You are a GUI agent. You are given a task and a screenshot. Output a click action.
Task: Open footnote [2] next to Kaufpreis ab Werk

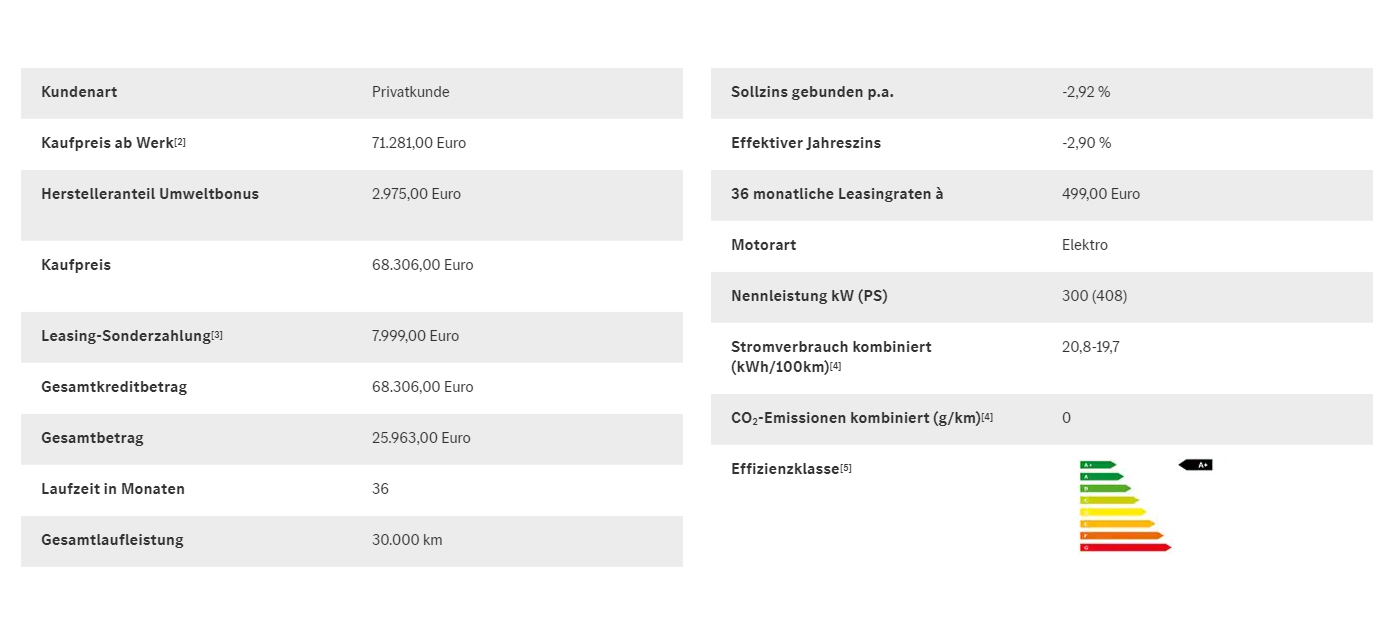point(180,141)
